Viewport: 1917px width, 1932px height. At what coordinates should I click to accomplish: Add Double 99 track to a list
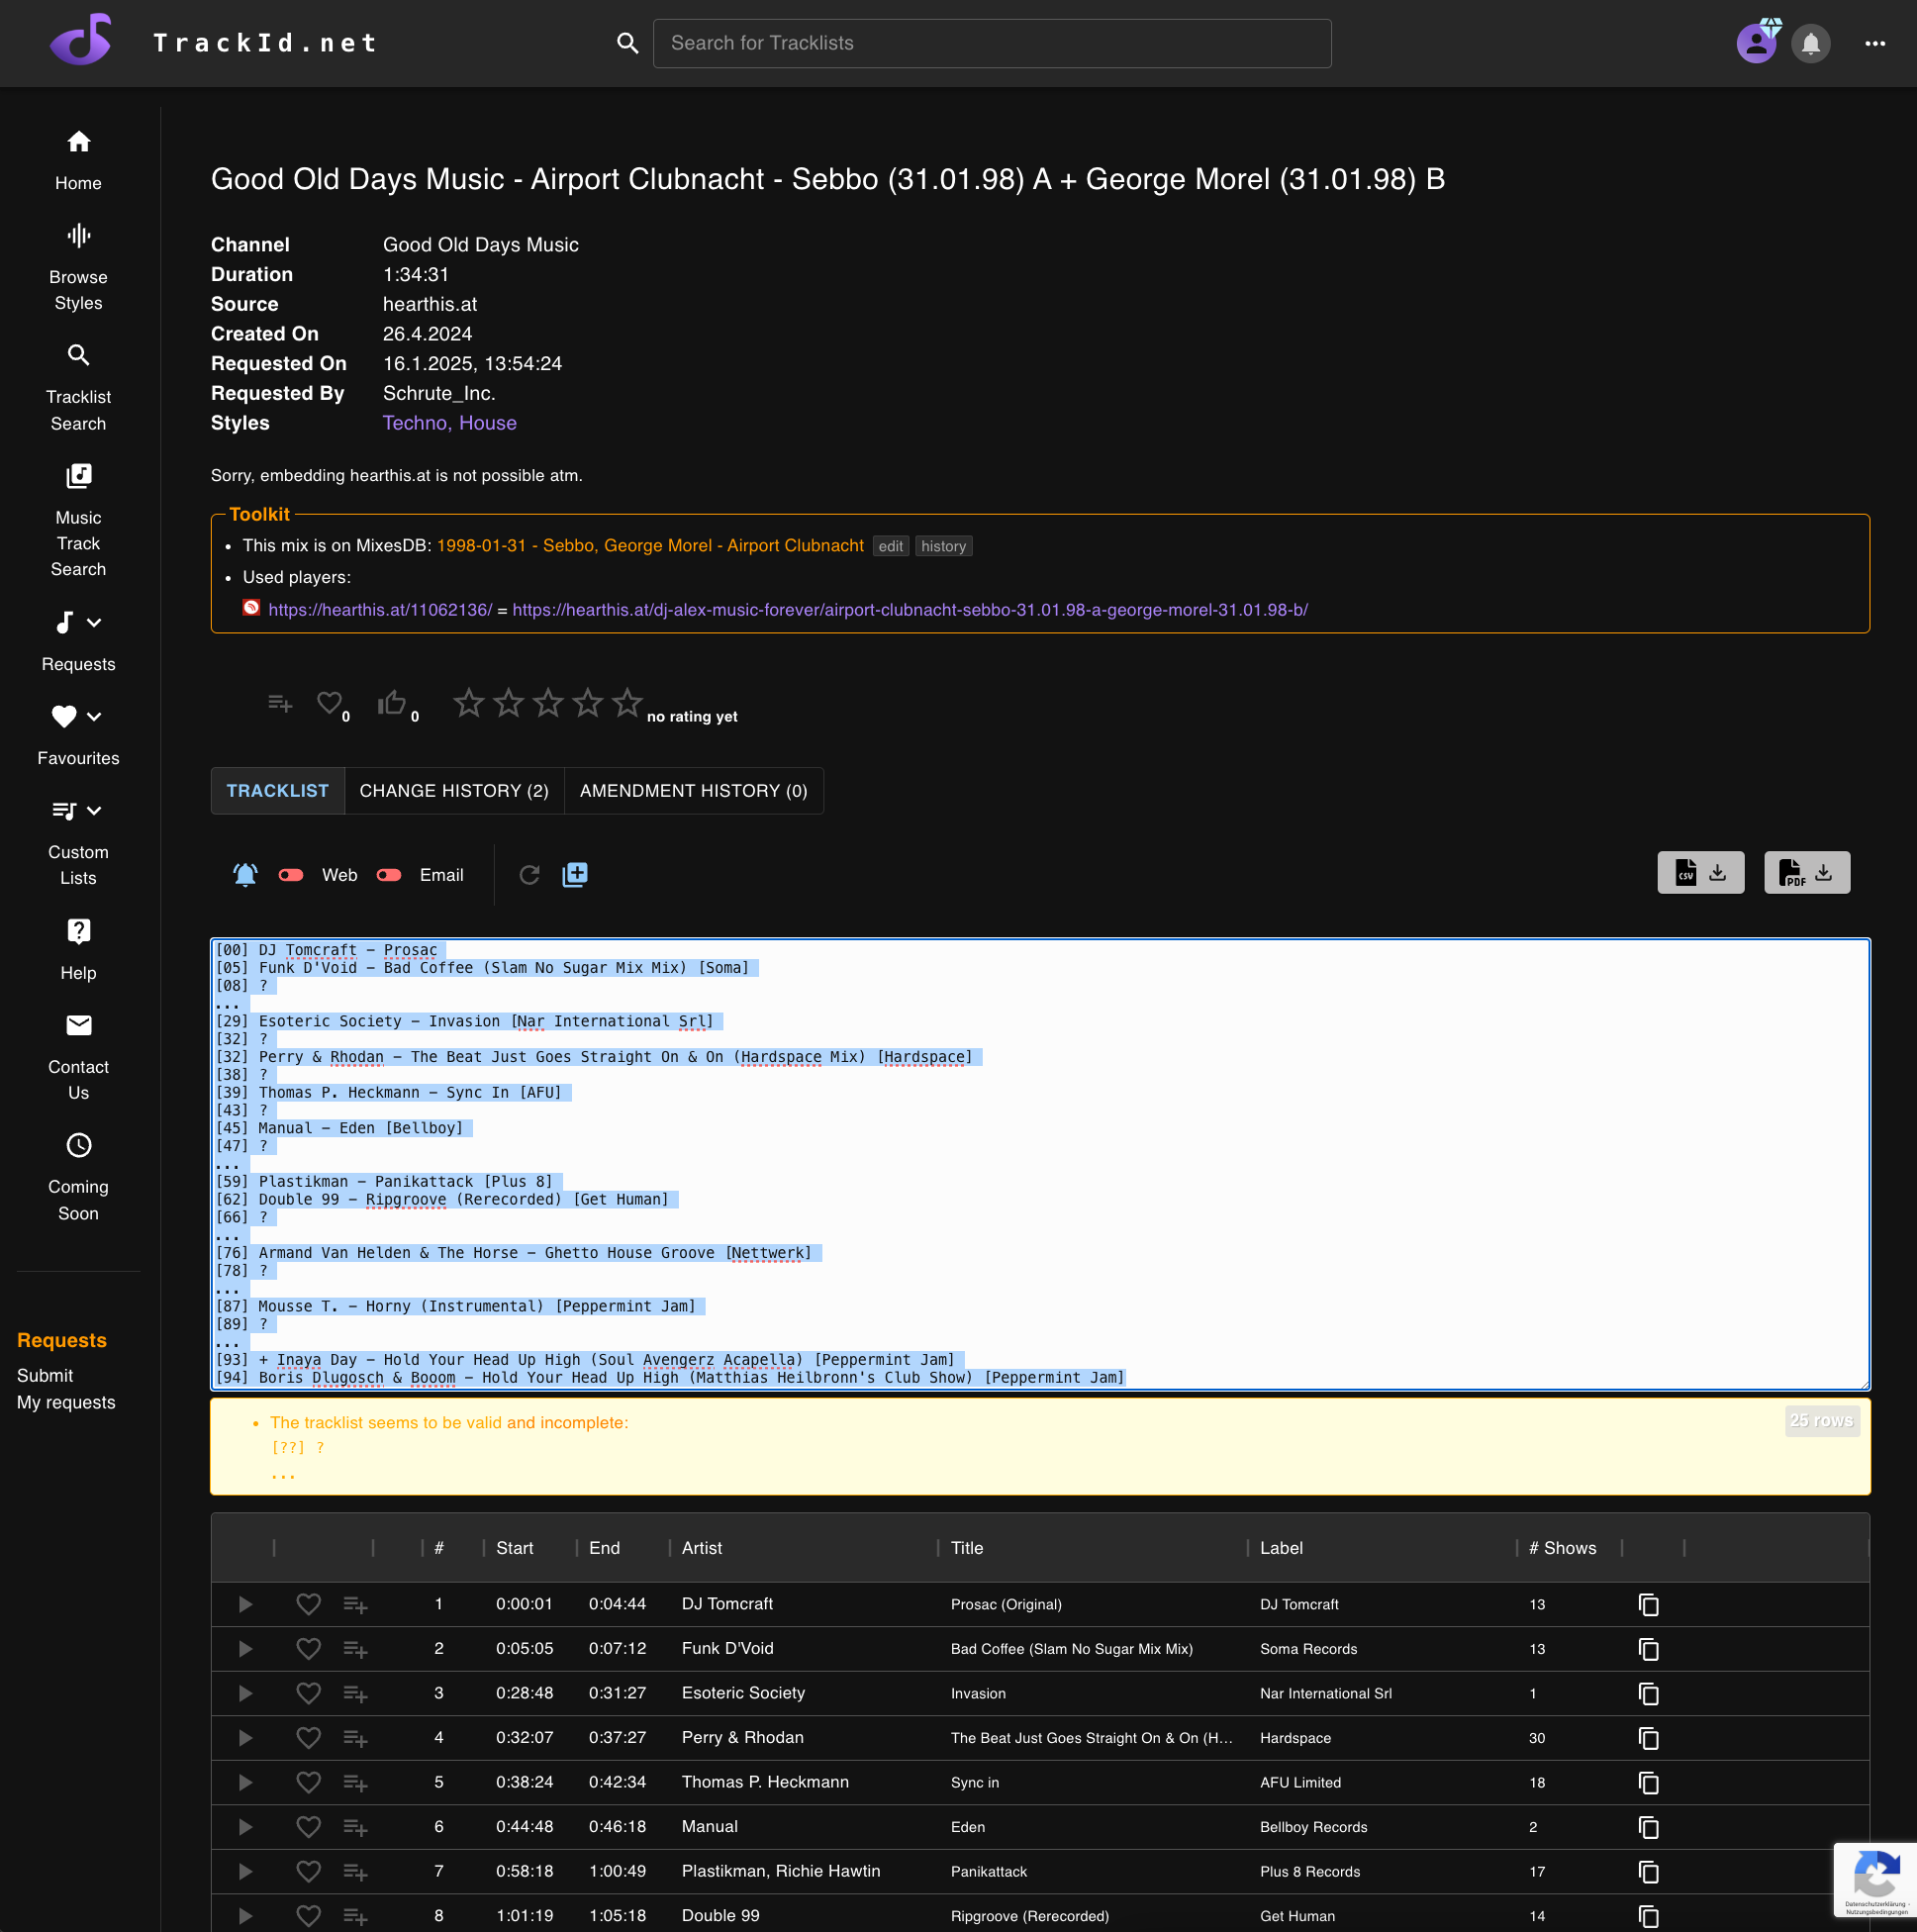(355, 1916)
